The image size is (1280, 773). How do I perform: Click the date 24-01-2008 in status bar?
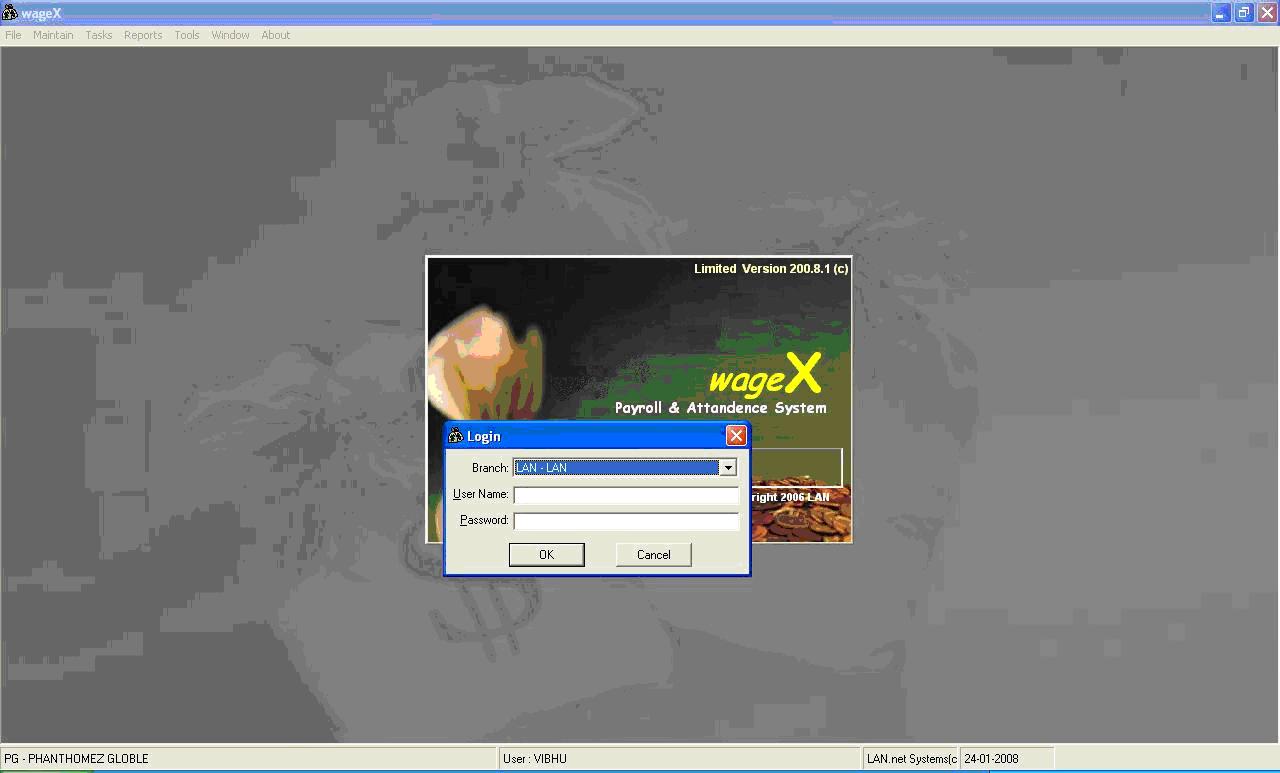click(992, 759)
